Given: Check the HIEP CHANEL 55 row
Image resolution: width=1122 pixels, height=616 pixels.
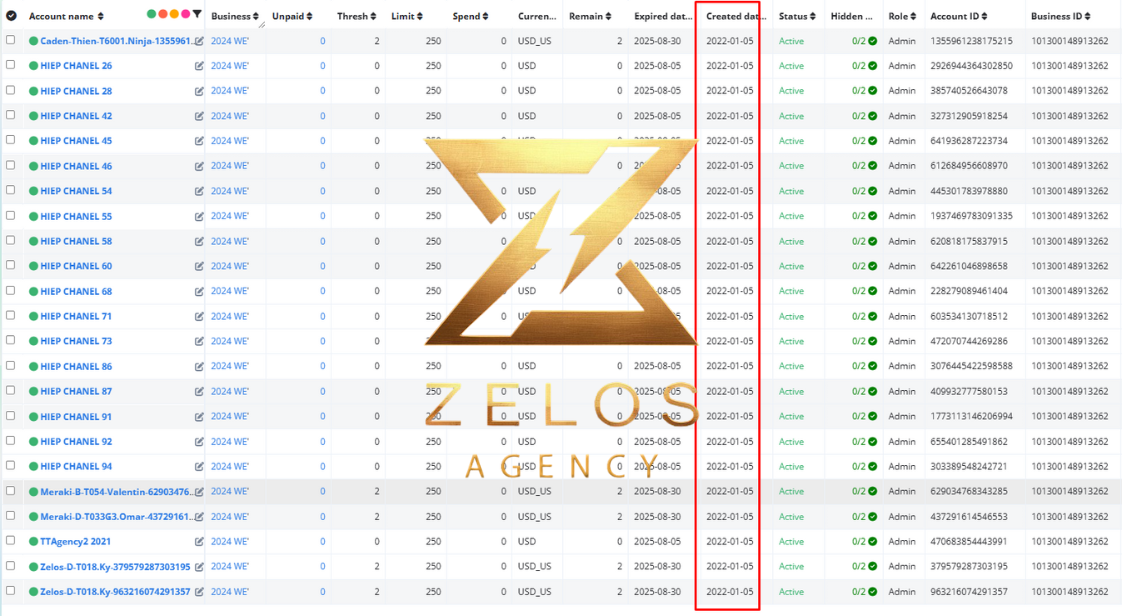Looking at the screenshot, I should [11, 215].
